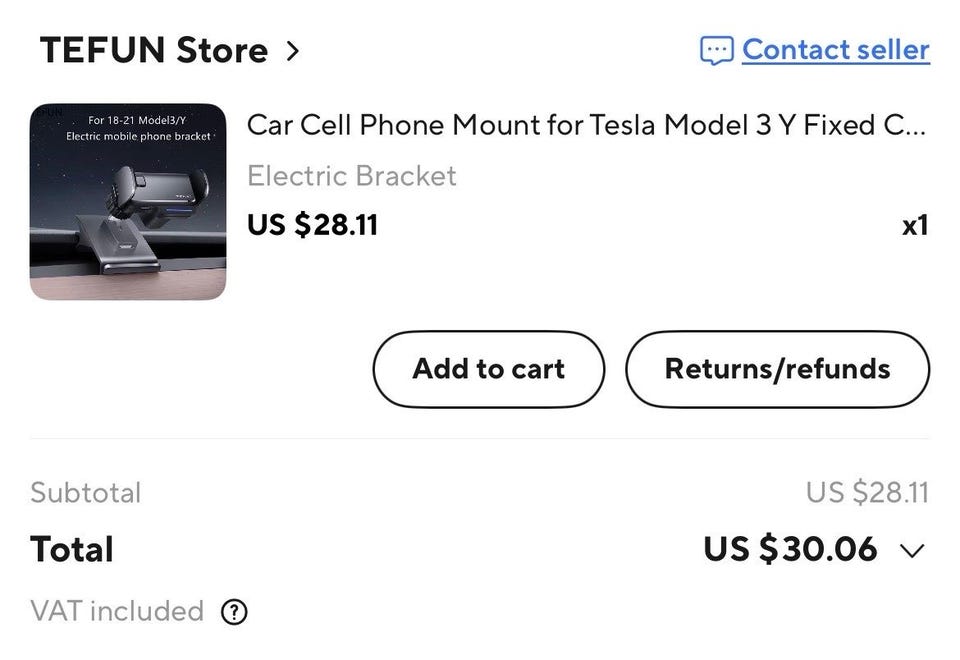Click the US $28.11 item price
Screen dimensions: 960x660
[x=312, y=224]
